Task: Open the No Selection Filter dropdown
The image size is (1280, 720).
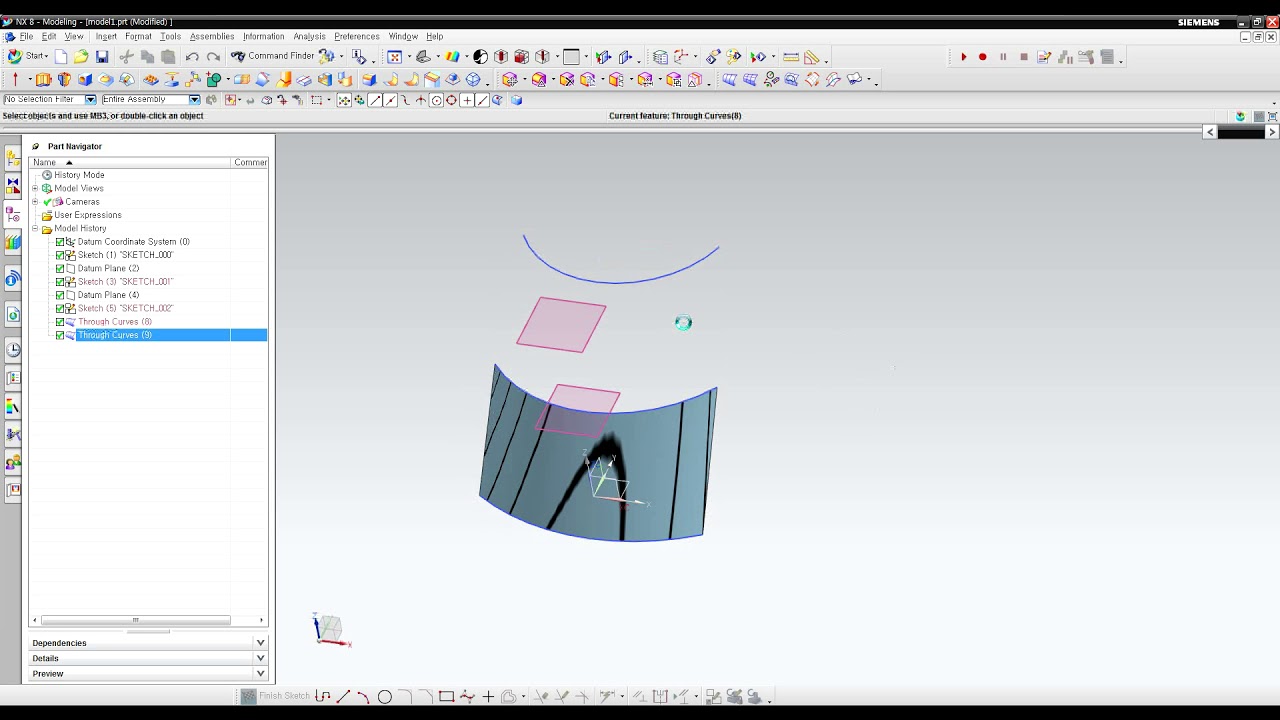Action: (90, 99)
